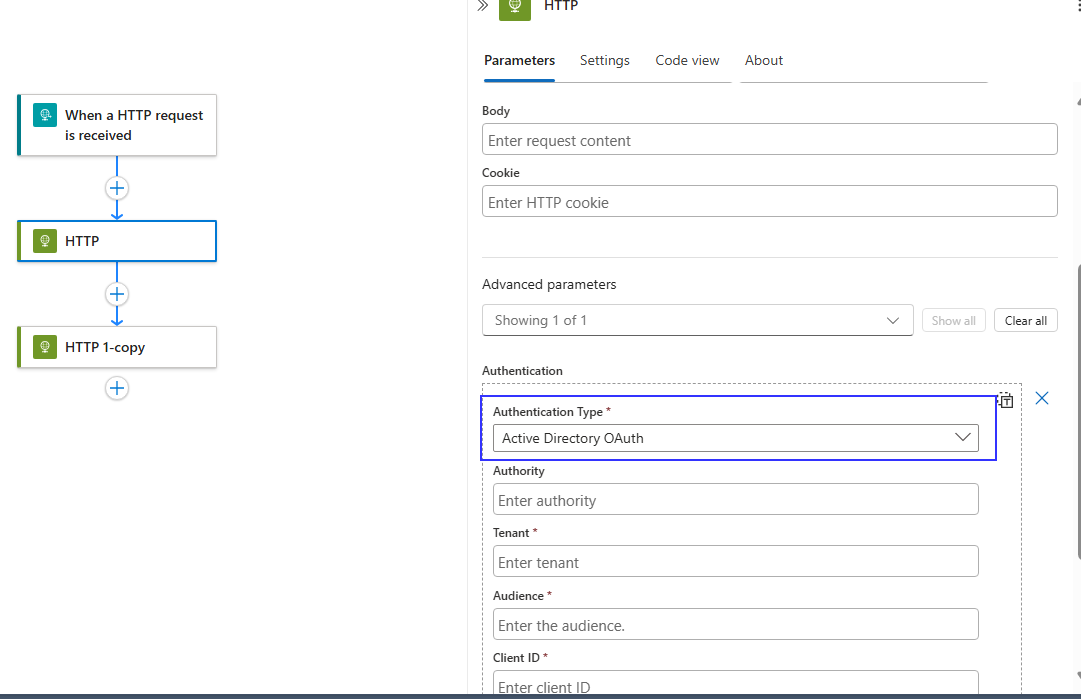Open the Authentication Type selection list

(736, 437)
